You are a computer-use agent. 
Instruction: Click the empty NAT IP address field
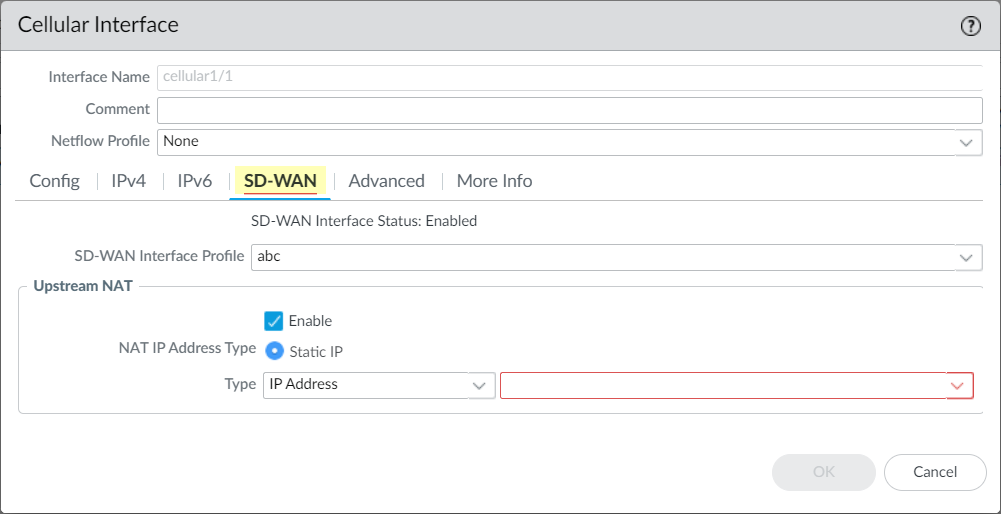(x=722, y=386)
